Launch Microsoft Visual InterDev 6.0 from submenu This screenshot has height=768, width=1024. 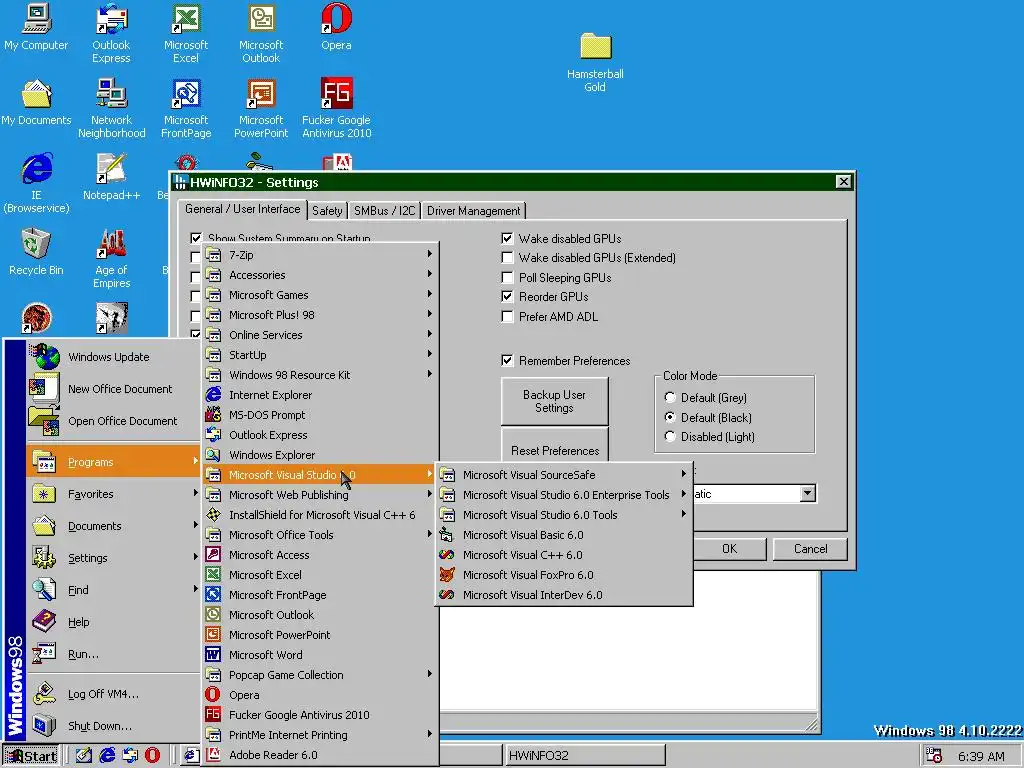565,595
